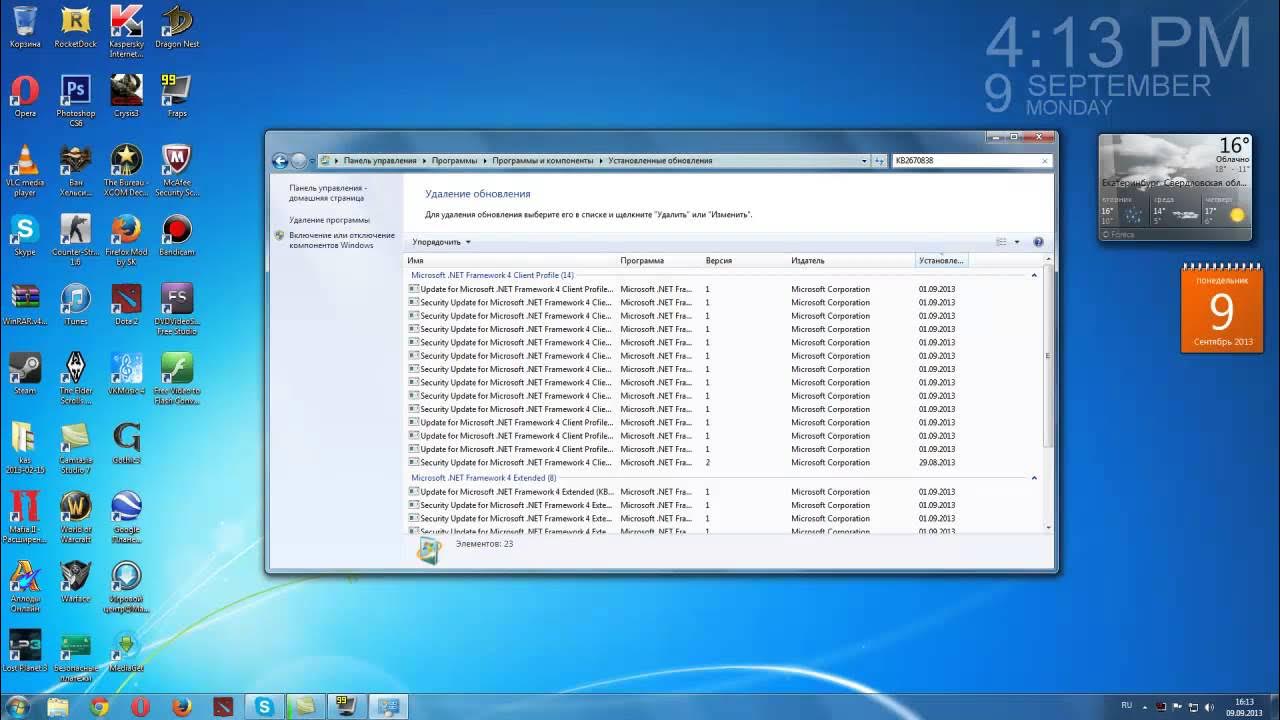Open Панель управления домашняя страница link
Viewport: 1280px width, 720px height.
pyautogui.click(x=328, y=193)
